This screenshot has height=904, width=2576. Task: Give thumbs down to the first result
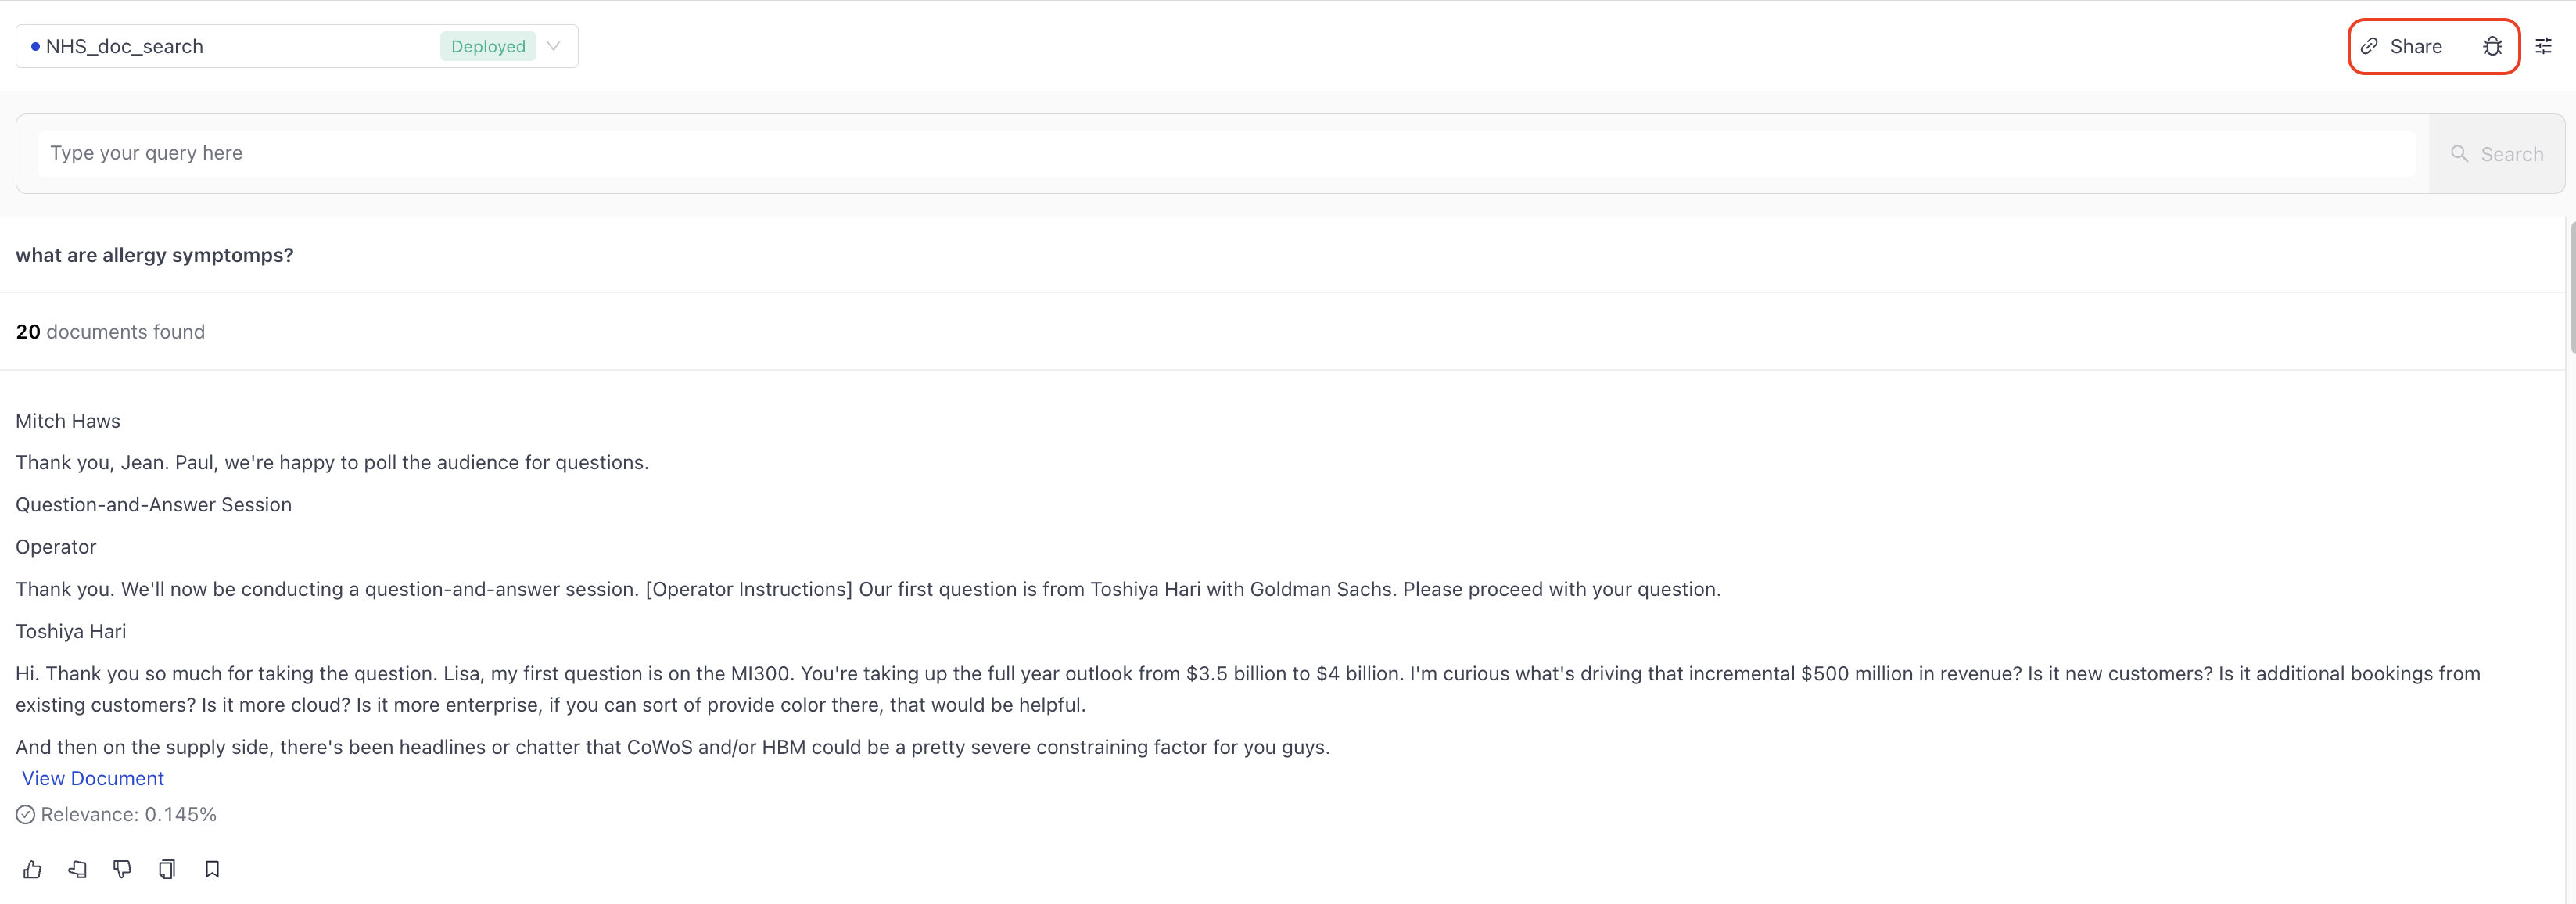pos(122,869)
